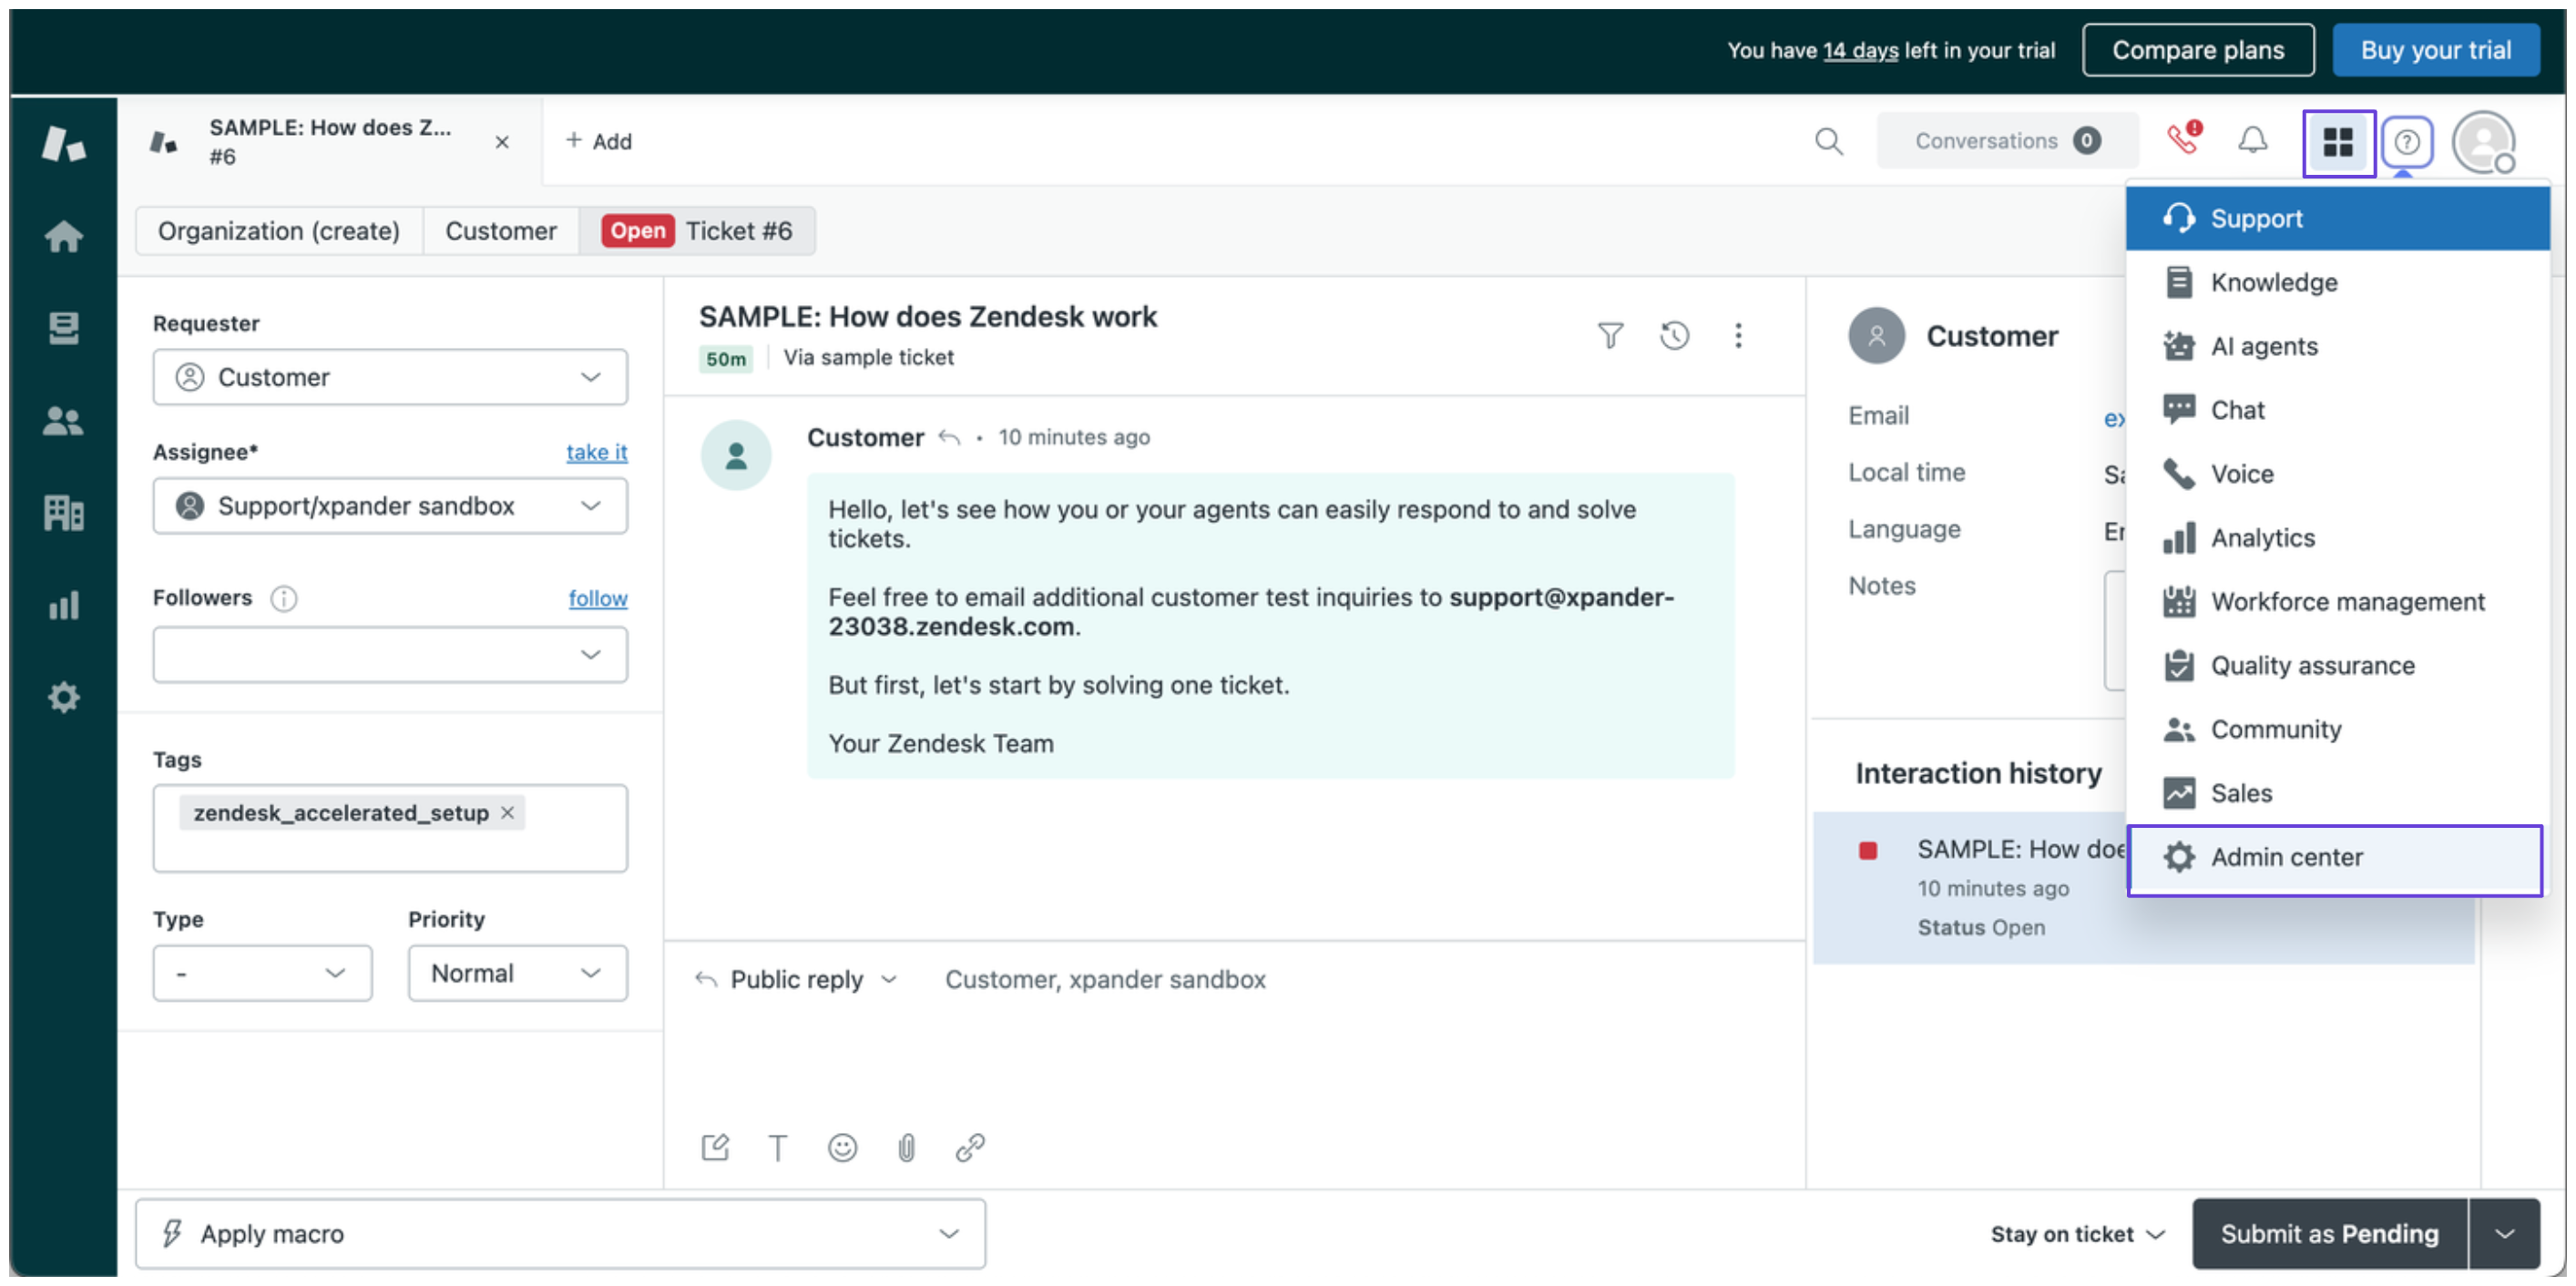The height and width of the screenshot is (1286, 2576).
Task: Click the Followers input field
Action: [390, 654]
